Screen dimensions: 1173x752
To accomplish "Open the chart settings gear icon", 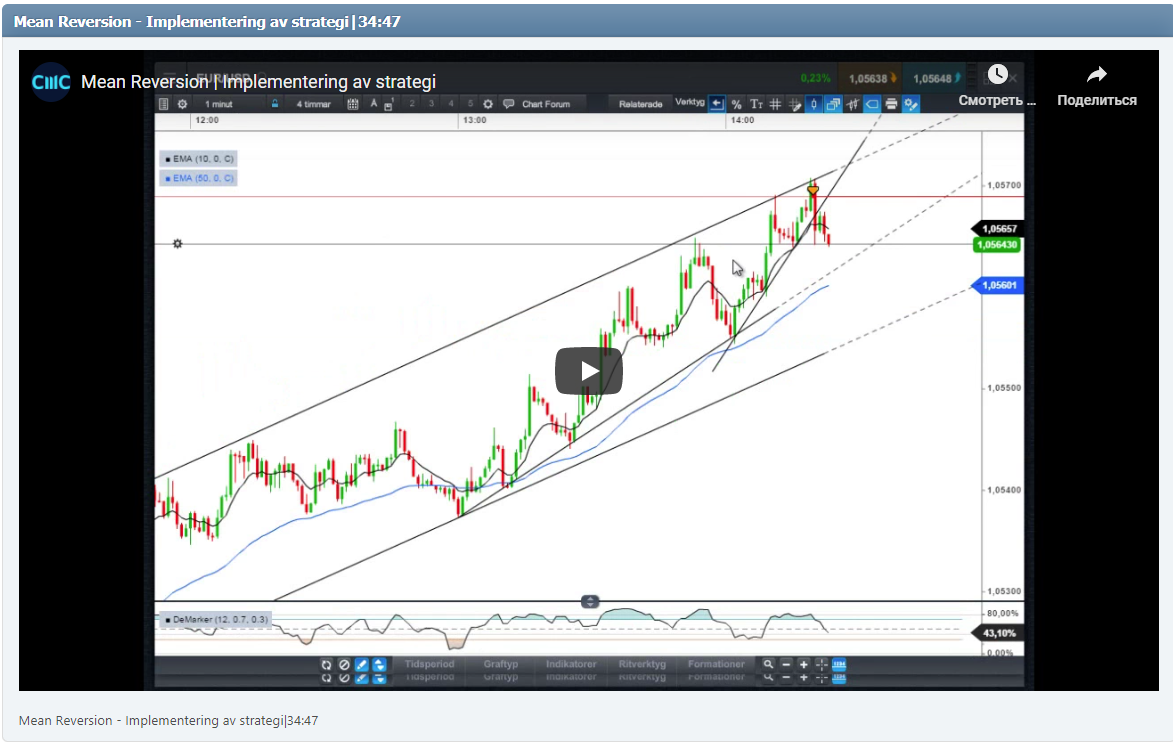I will click(182, 104).
